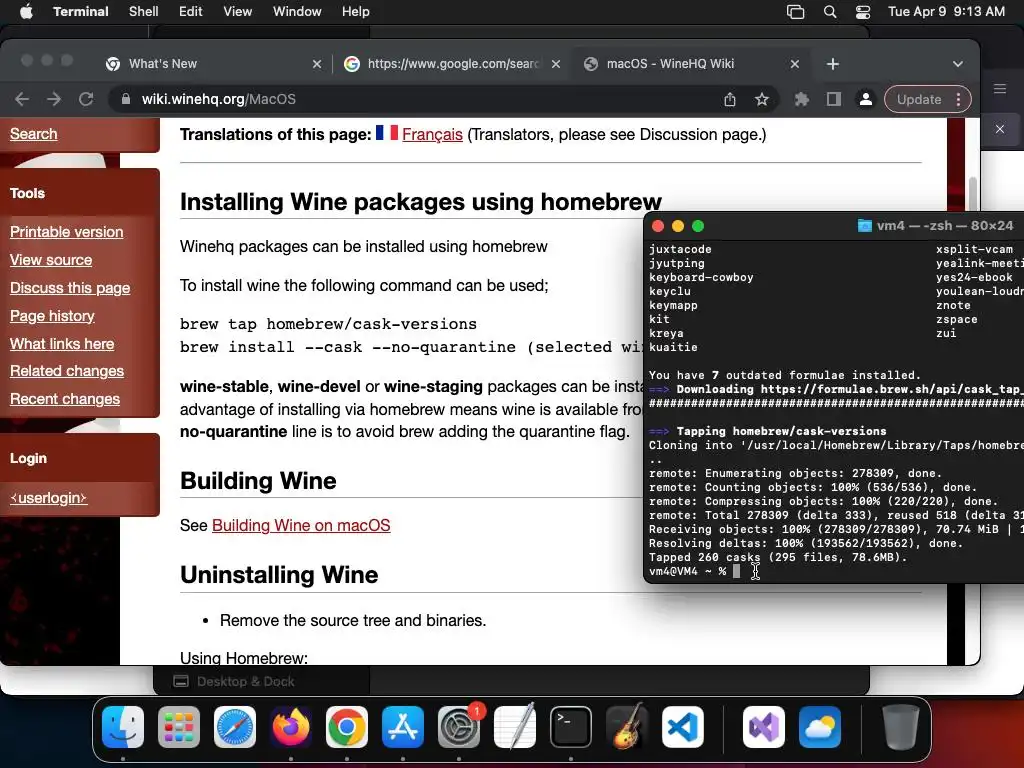1024x768 pixels.
Task: Close the macOS - WineHQ Wiki tab
Action: [795, 64]
